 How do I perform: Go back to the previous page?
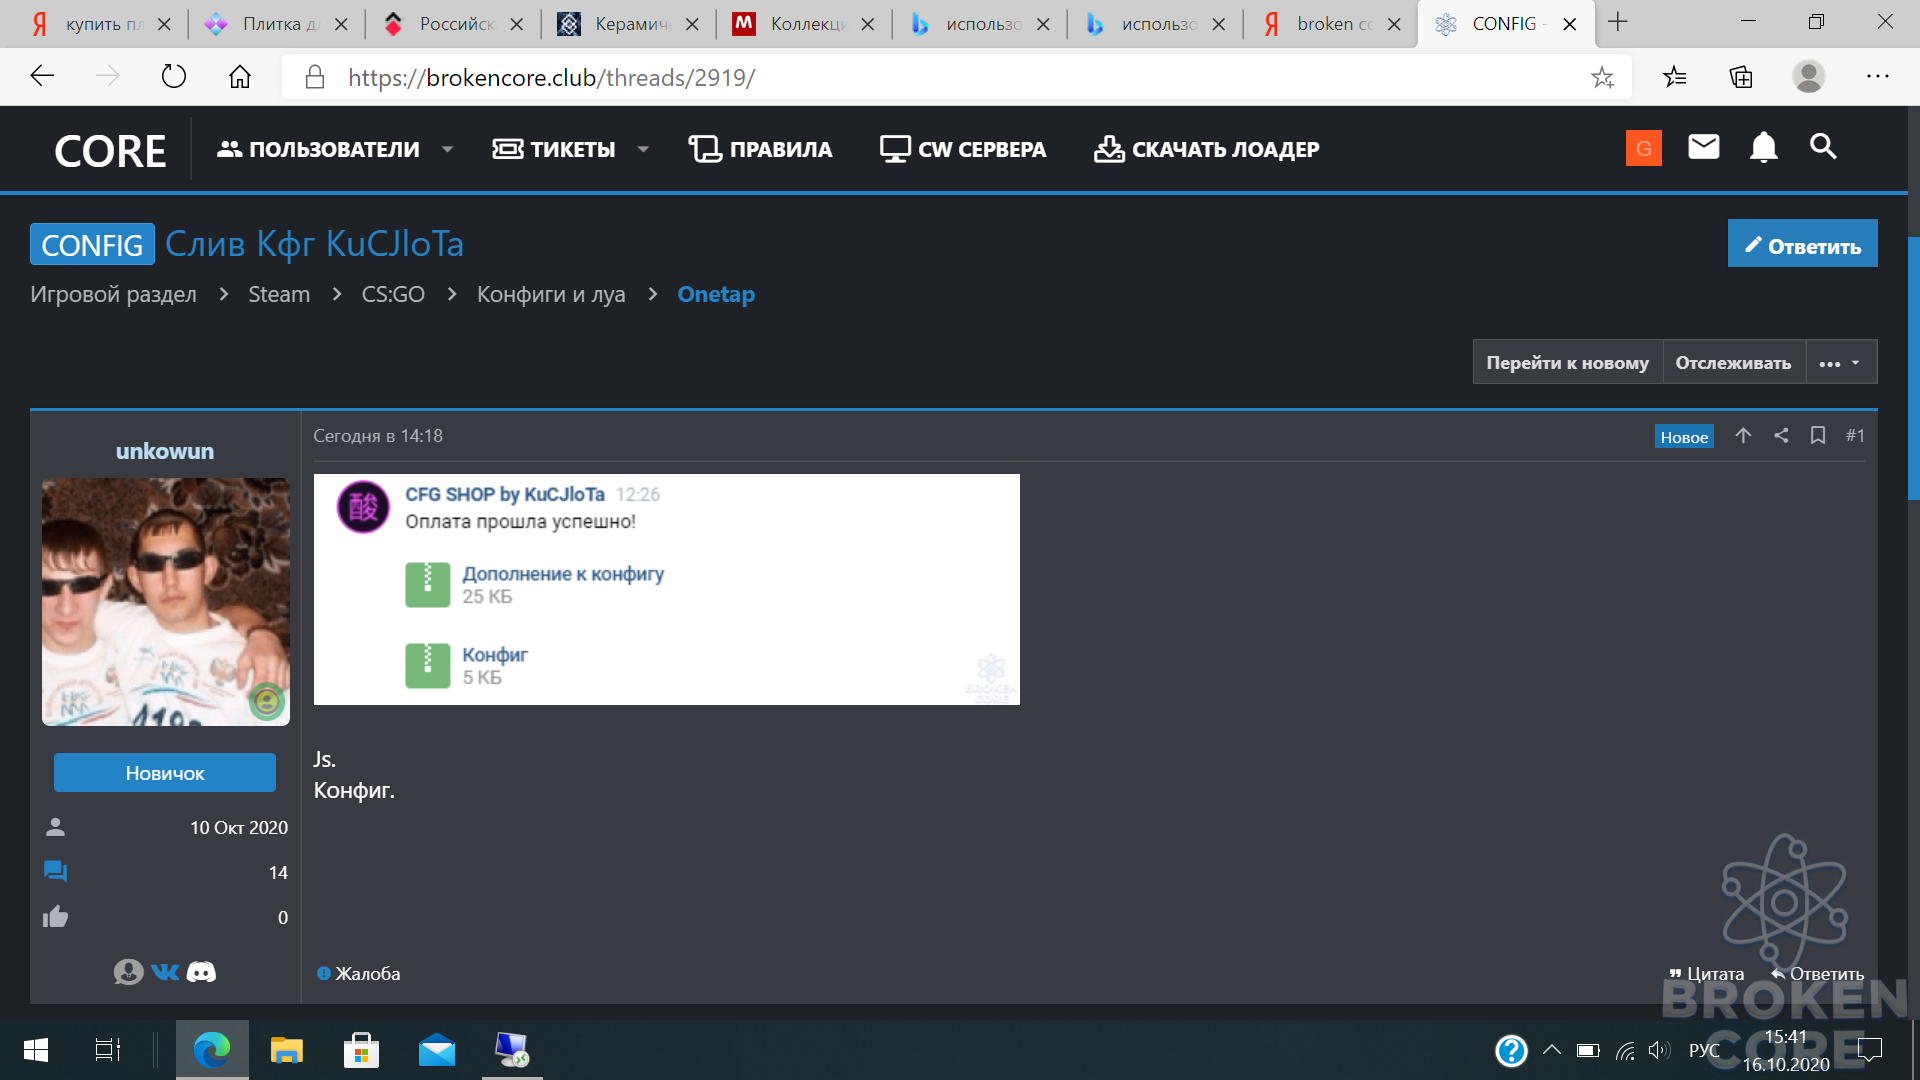point(42,76)
